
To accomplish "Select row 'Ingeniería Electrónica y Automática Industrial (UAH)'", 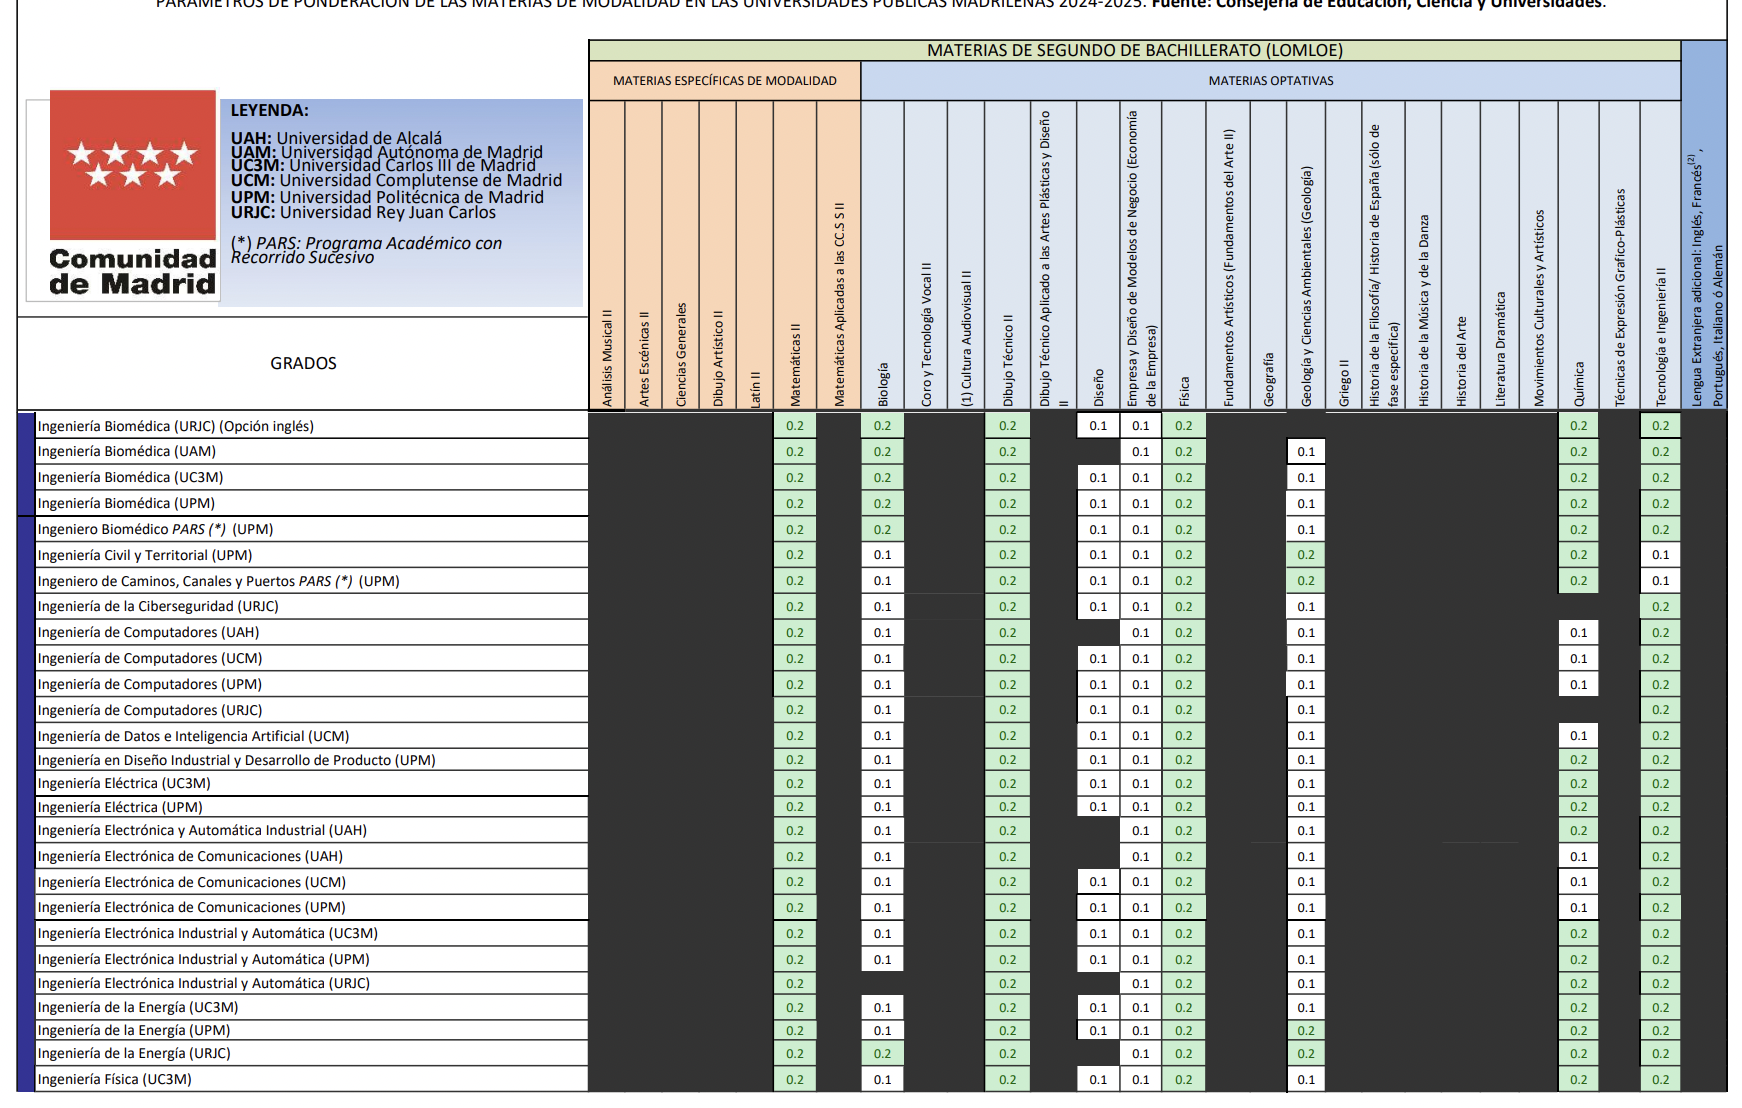I will click(x=311, y=830).
